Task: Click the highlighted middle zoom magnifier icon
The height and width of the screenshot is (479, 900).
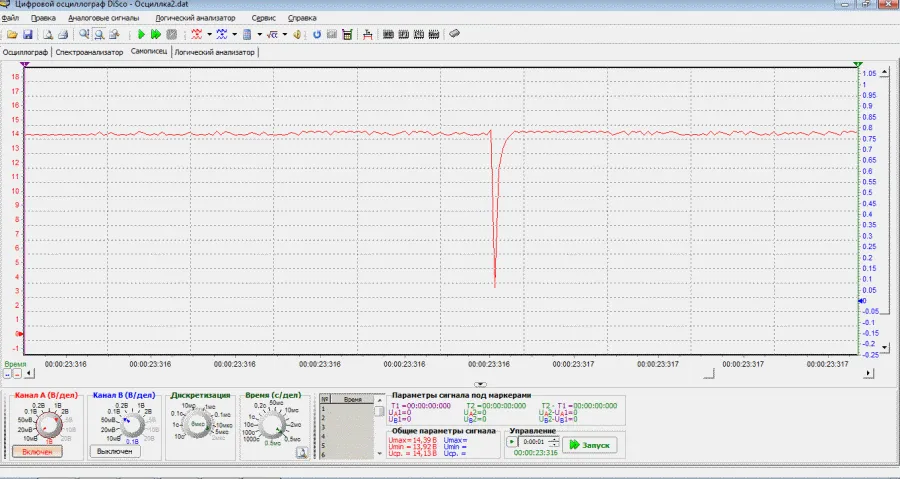Action: coord(99,34)
